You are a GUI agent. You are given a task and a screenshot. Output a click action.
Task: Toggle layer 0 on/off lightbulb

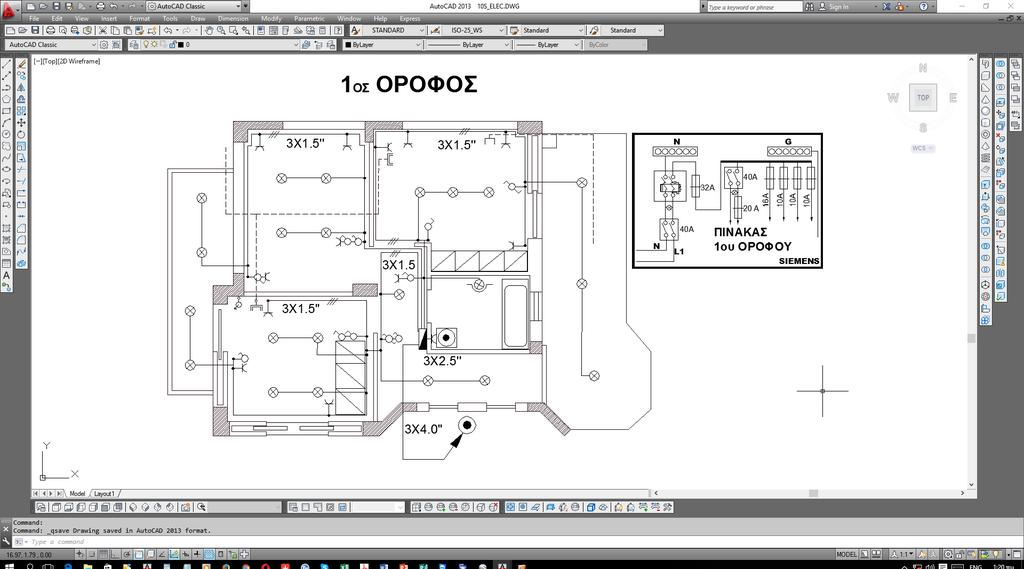pos(146,44)
